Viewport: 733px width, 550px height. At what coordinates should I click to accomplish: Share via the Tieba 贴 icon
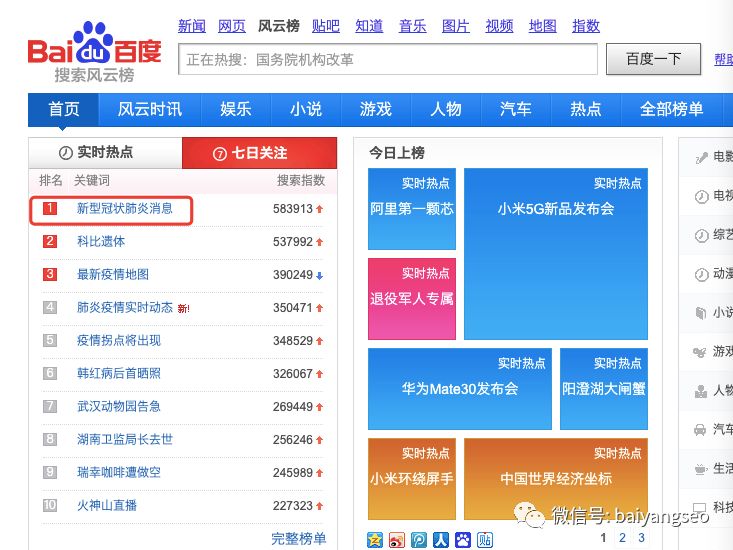485,540
